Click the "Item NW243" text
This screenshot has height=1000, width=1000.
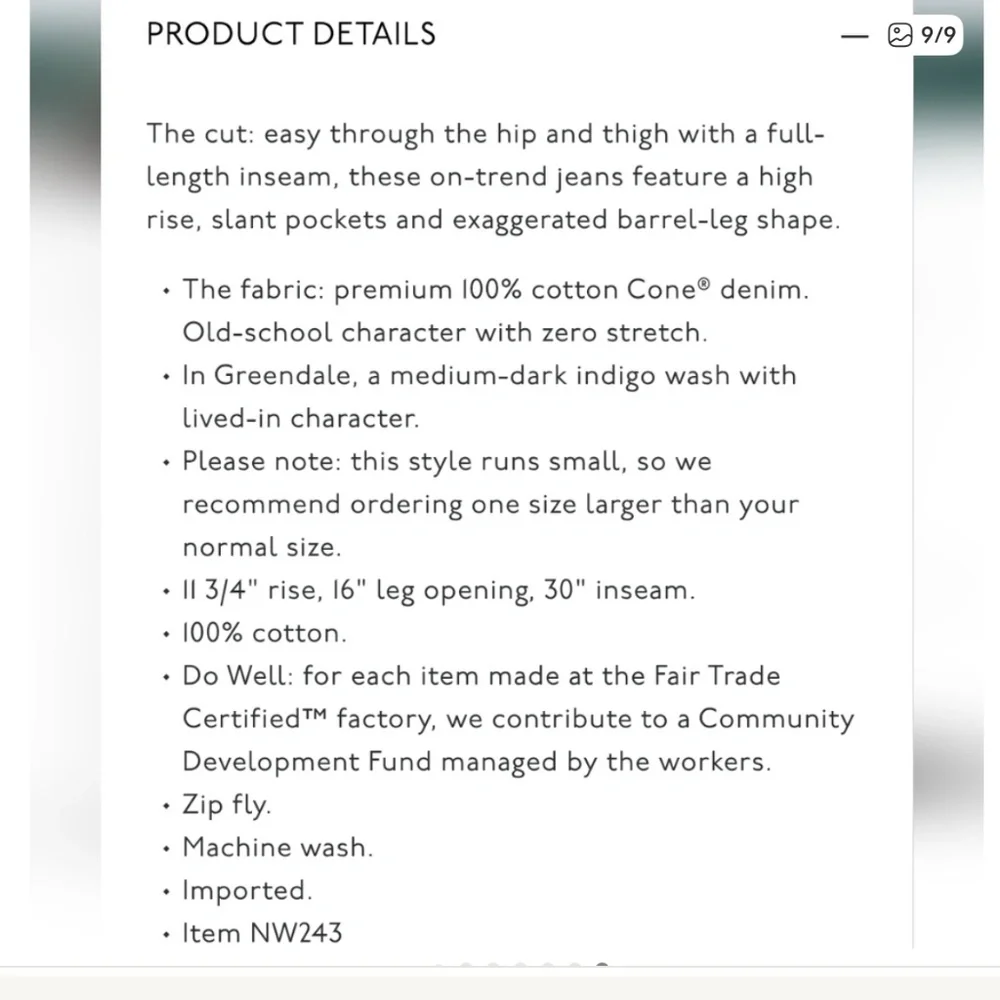[262, 933]
